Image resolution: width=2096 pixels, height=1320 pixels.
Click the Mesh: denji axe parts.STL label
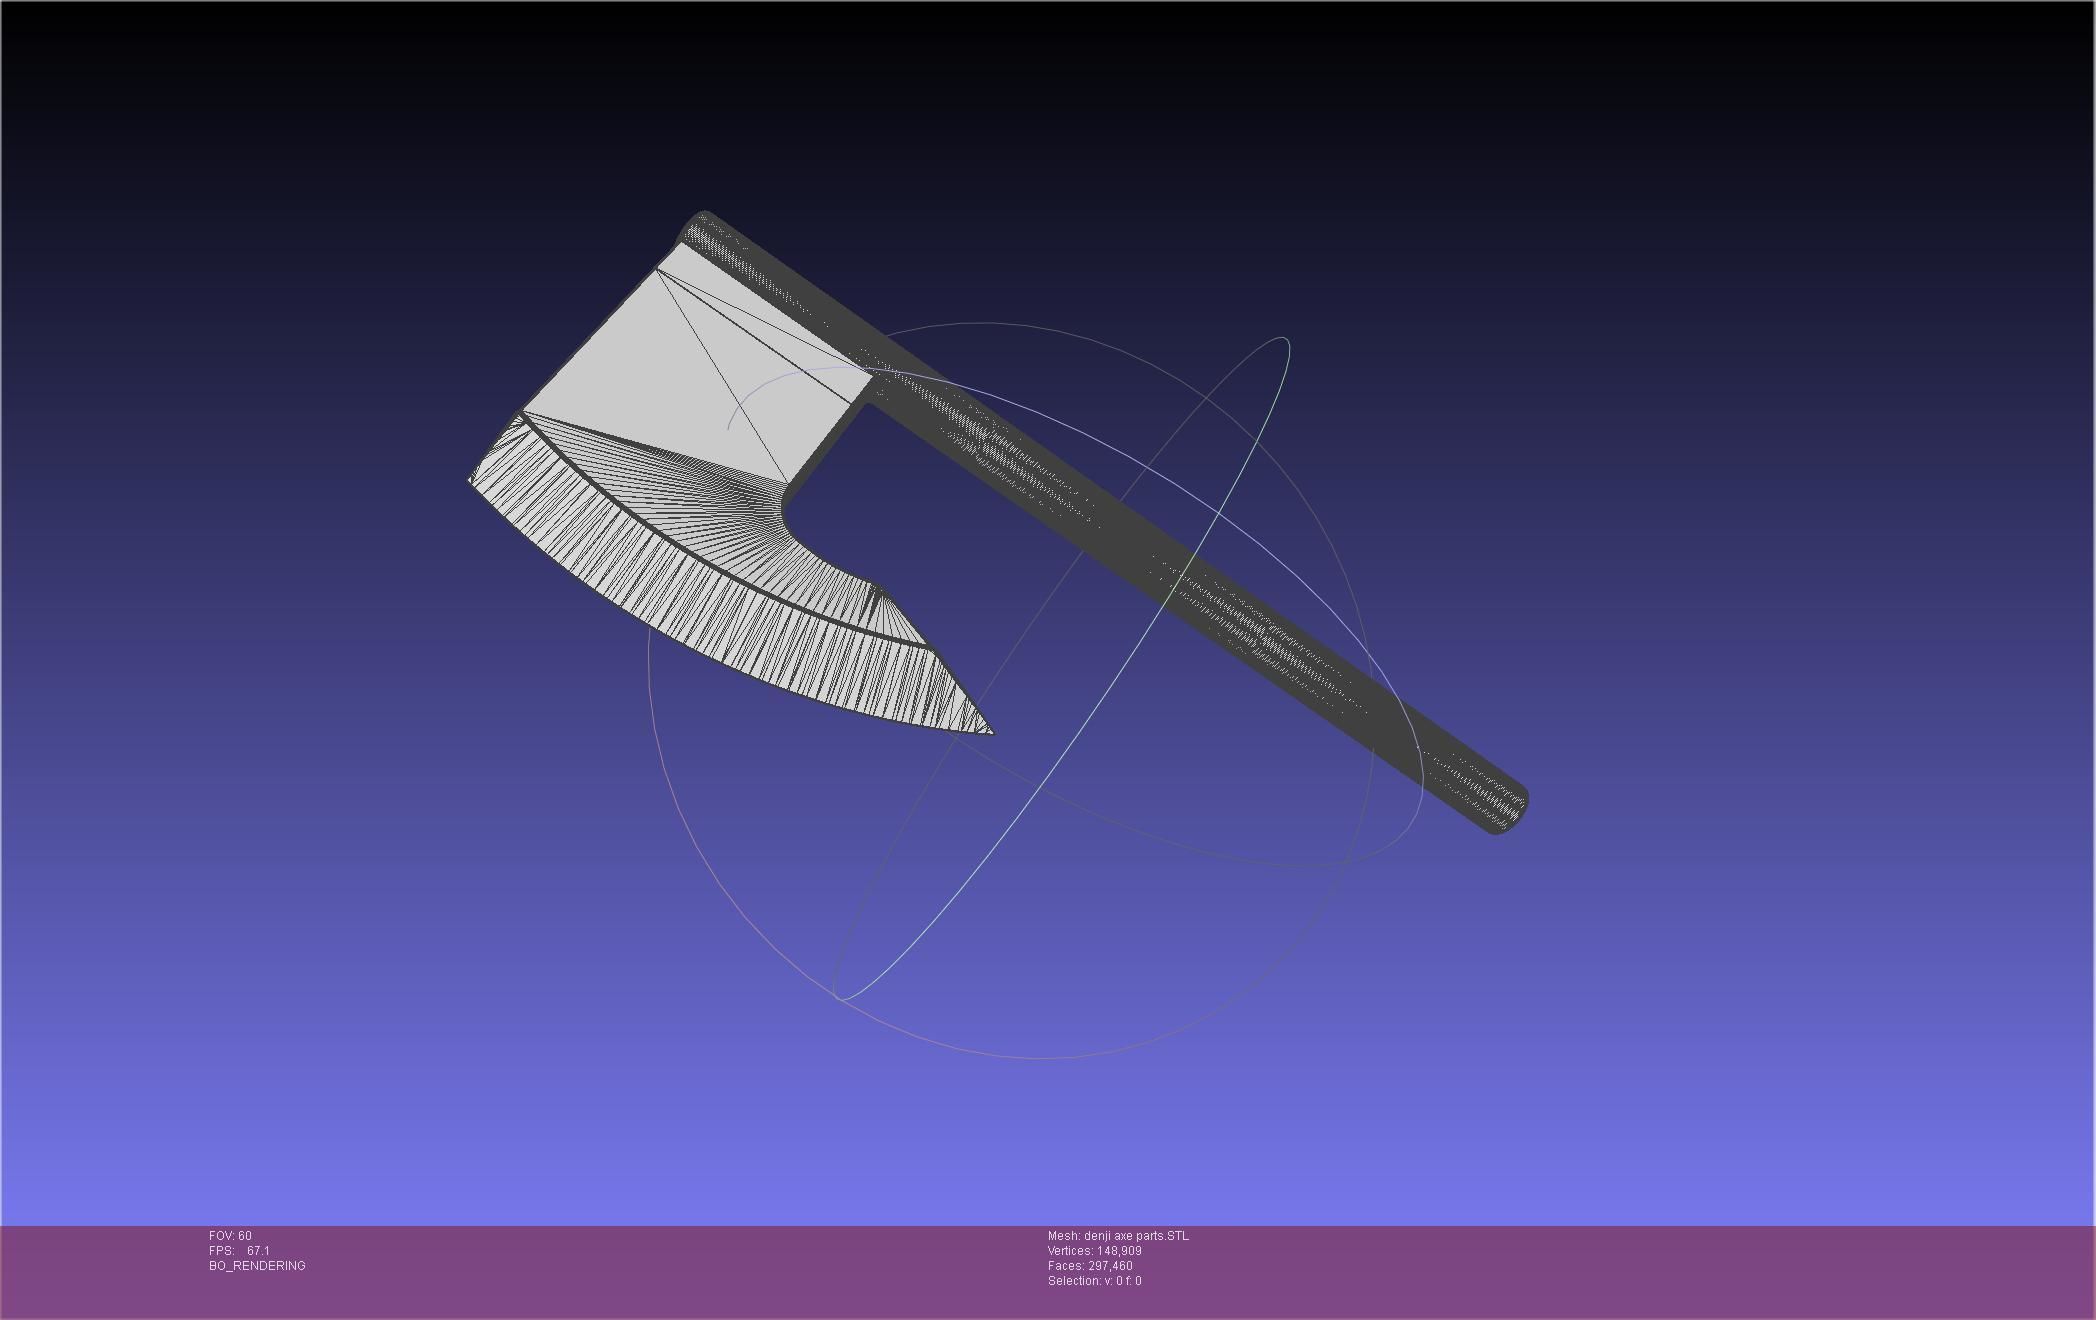pyautogui.click(x=1118, y=1236)
